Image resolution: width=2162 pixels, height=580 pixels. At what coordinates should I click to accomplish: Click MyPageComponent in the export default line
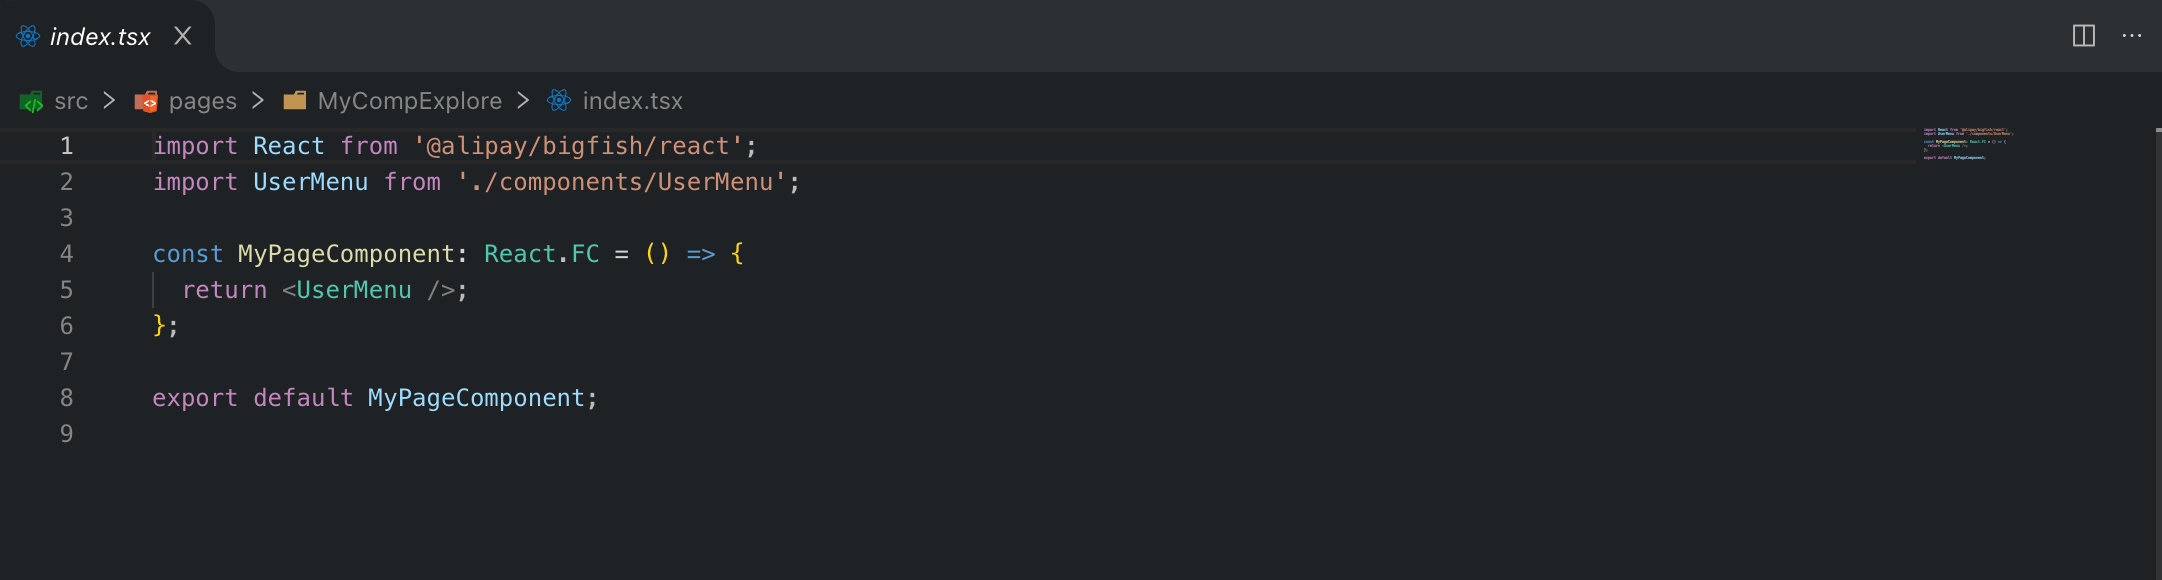pyautogui.click(x=476, y=398)
